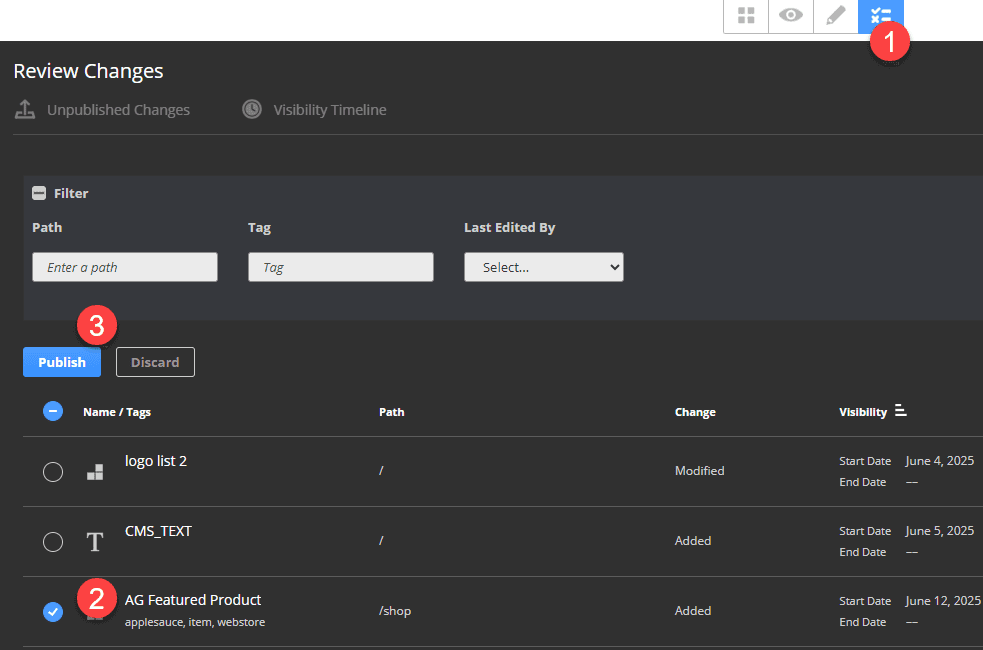
Task: Open the Unpublished Changes tab
Action: click(102, 110)
